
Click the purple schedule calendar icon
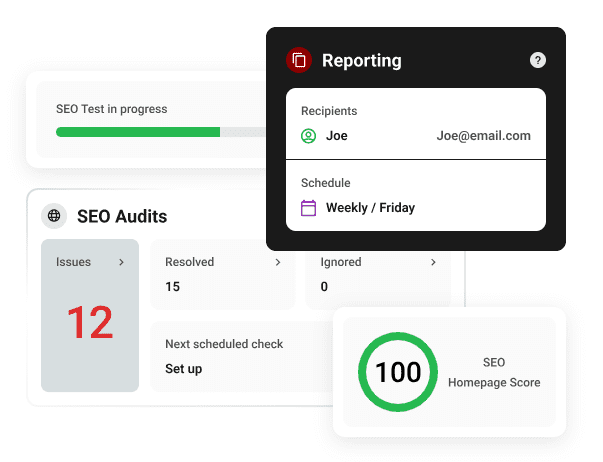308,208
